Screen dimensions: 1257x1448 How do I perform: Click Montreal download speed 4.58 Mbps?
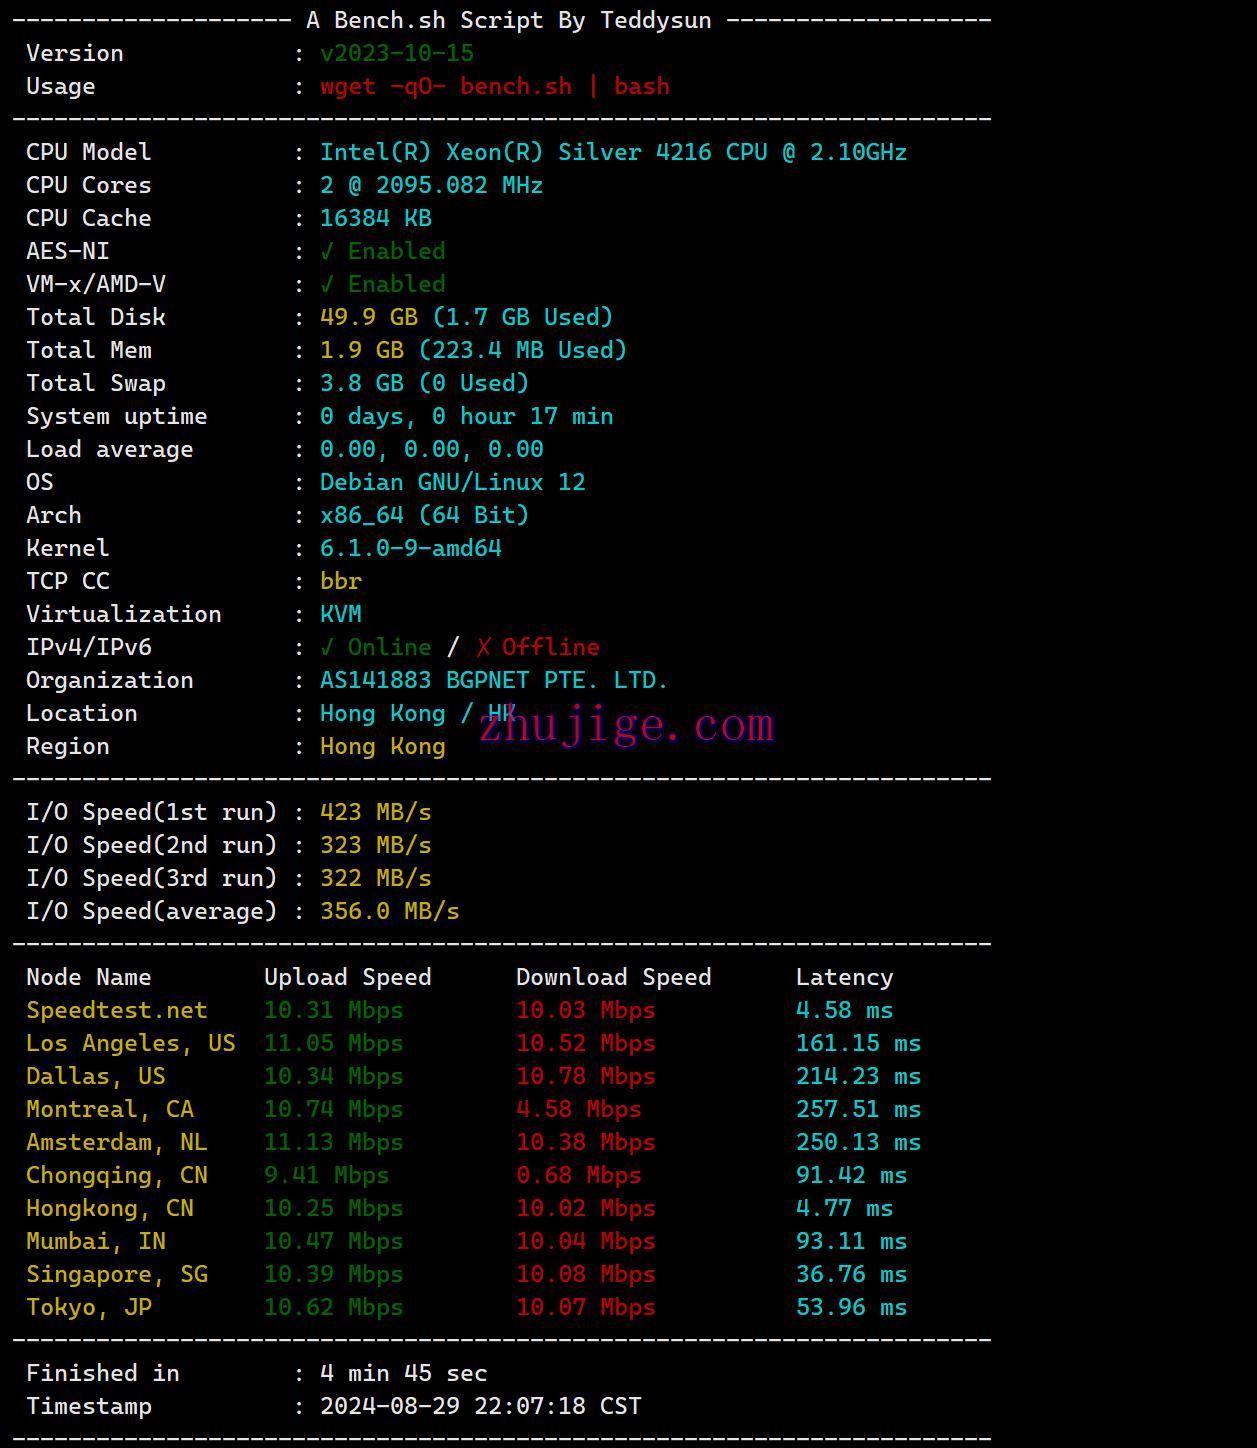pyautogui.click(x=579, y=1109)
